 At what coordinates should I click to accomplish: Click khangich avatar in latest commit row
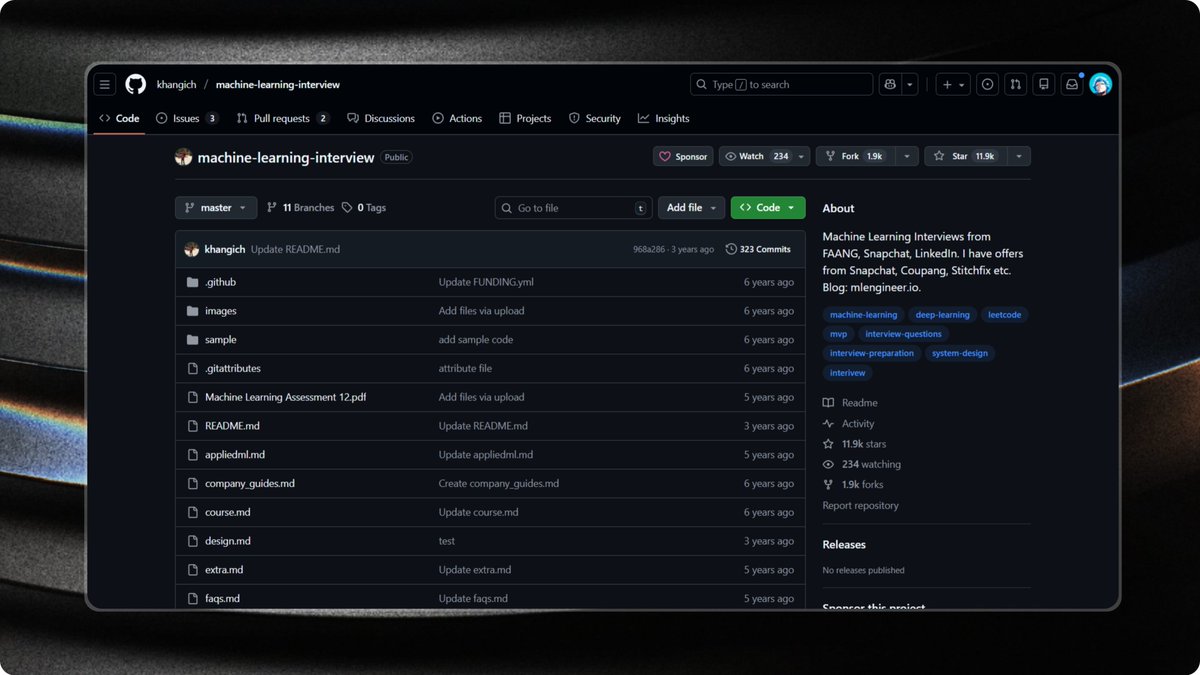(x=192, y=249)
